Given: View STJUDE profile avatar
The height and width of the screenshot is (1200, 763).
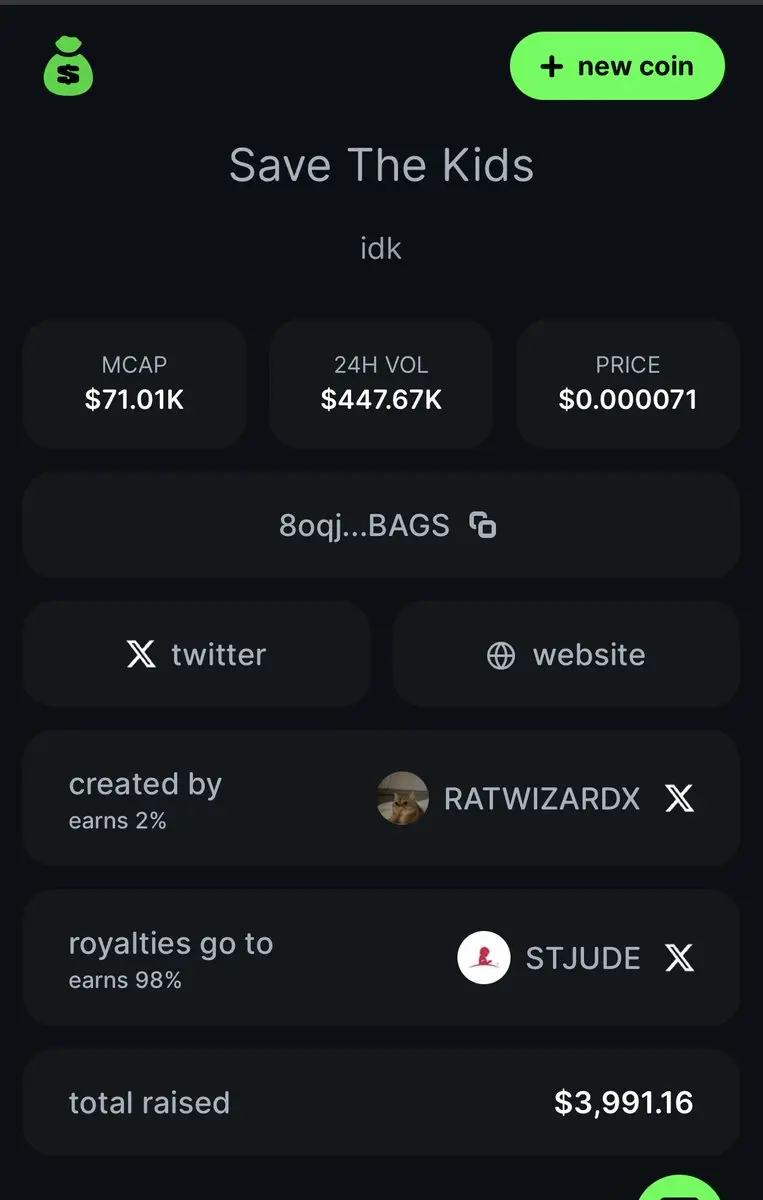Looking at the screenshot, I should point(484,958).
